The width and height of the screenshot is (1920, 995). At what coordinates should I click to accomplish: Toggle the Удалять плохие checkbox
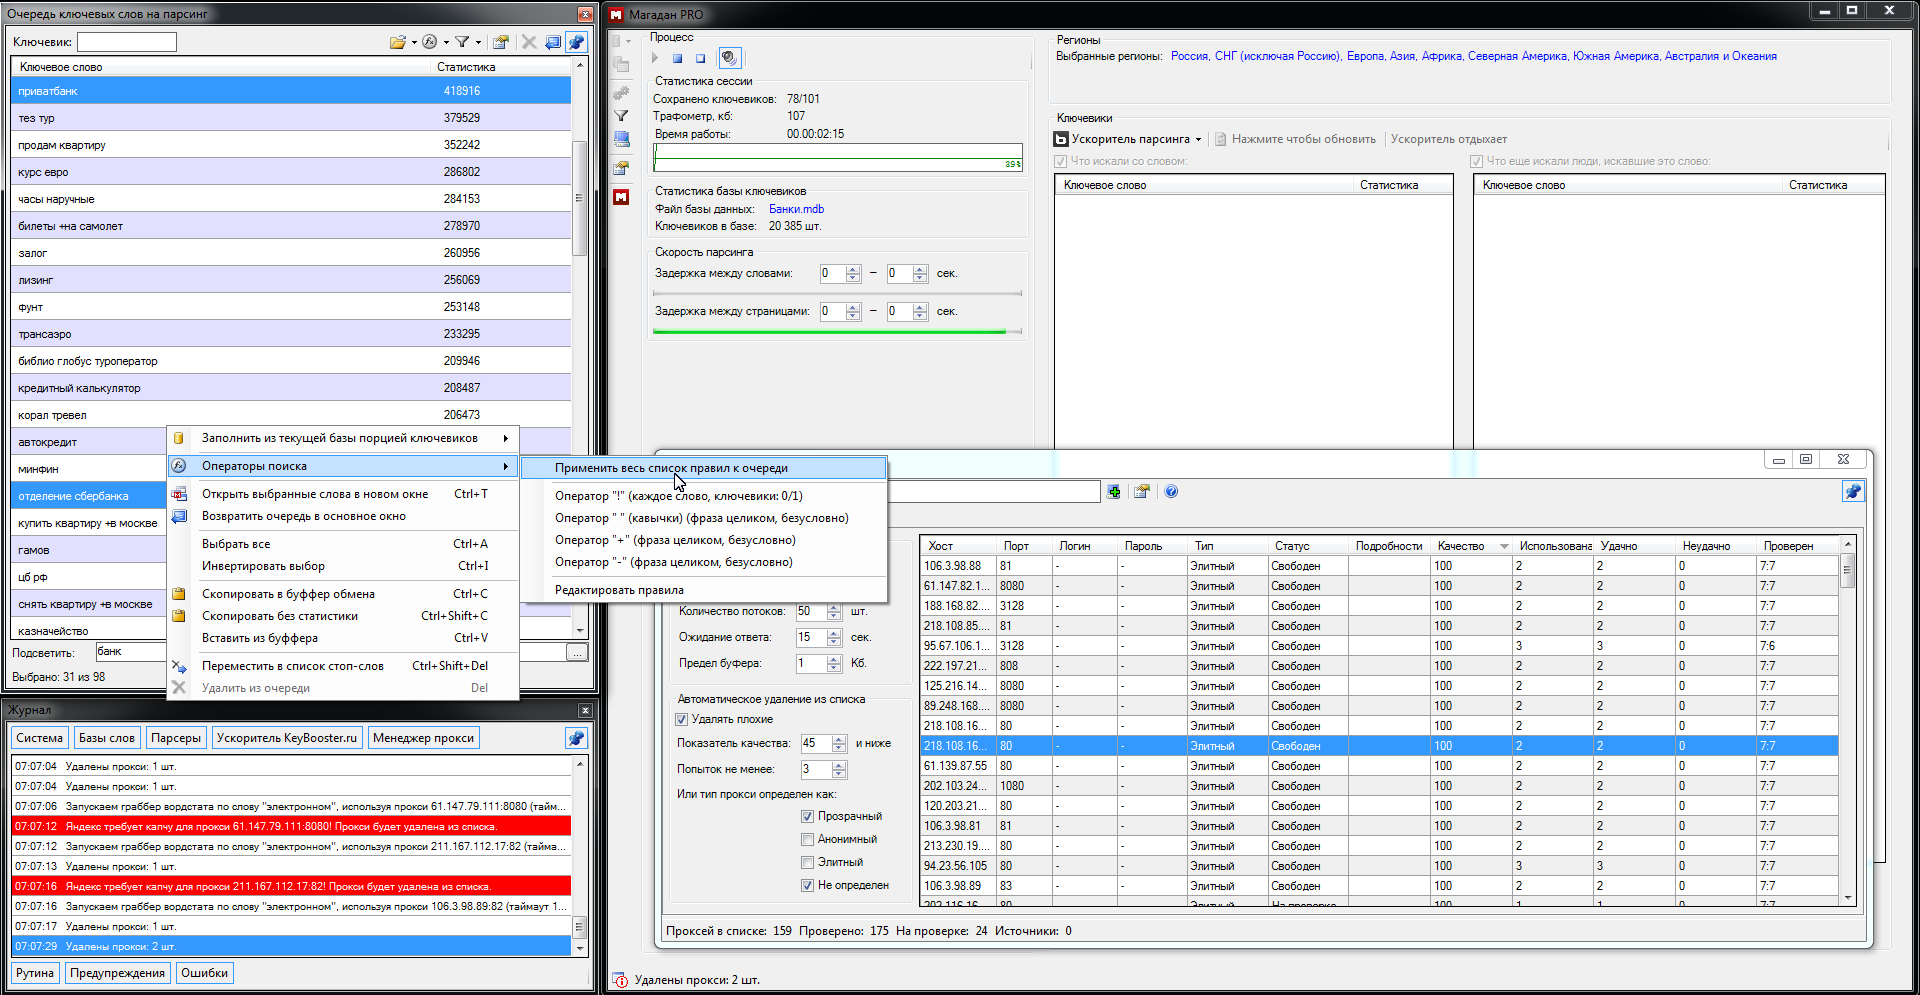point(682,719)
